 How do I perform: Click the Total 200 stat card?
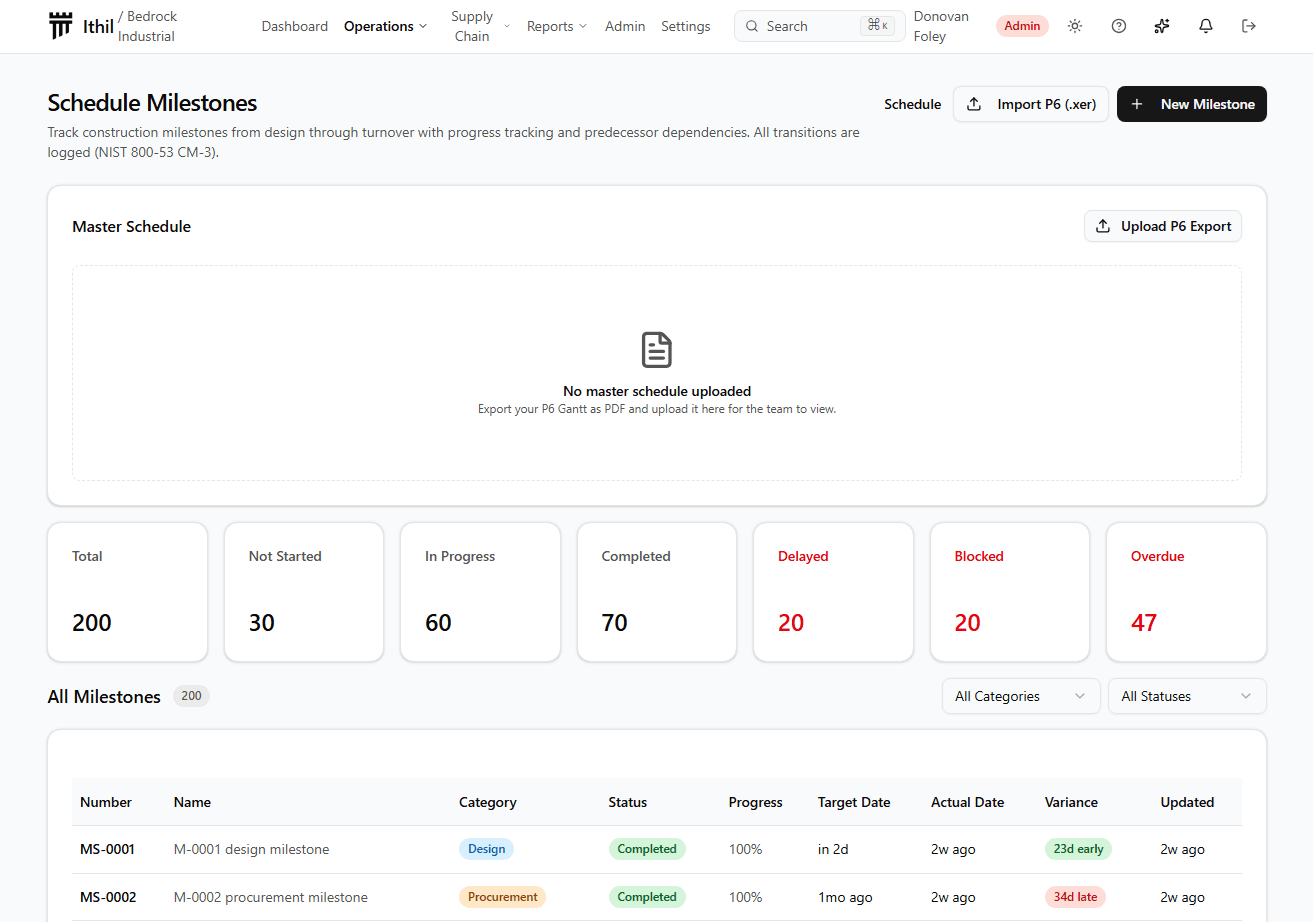(128, 592)
